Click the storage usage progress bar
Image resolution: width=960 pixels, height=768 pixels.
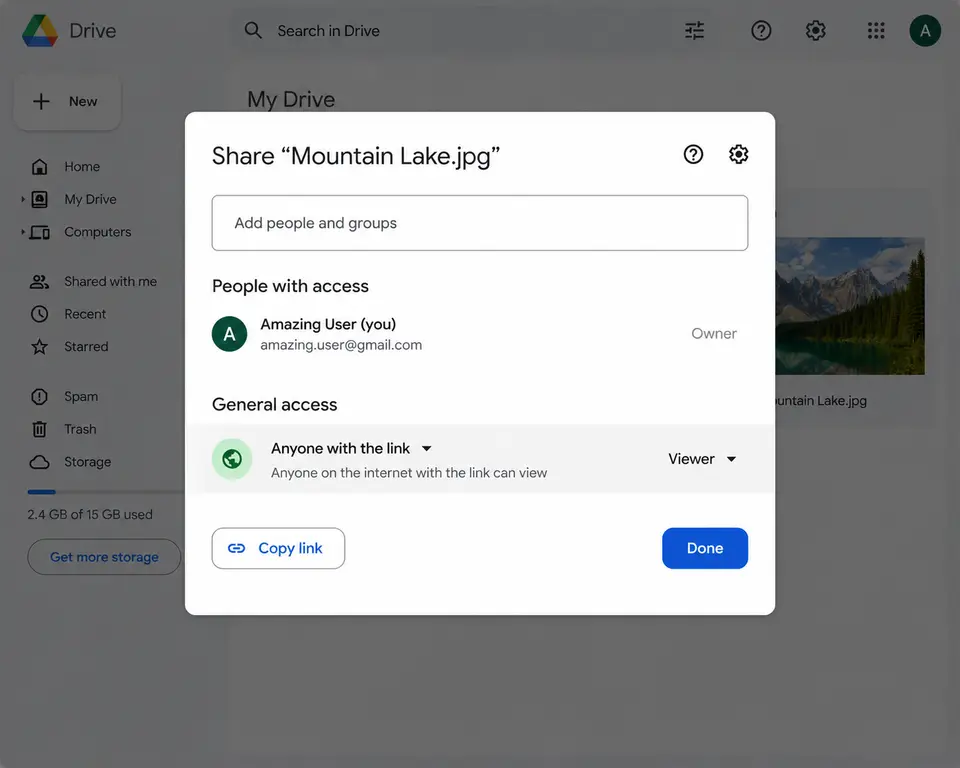pyautogui.click(x=105, y=492)
